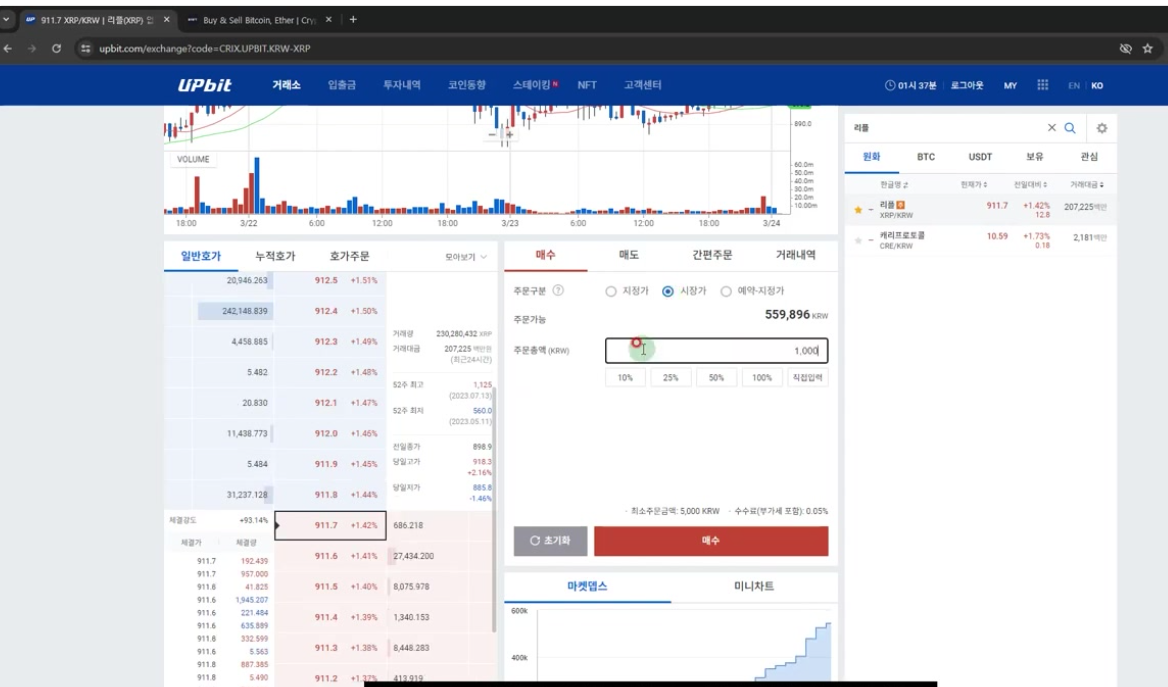Switch to the 거래소 menu
Viewport: 1168px width, 687px height.
point(286,85)
